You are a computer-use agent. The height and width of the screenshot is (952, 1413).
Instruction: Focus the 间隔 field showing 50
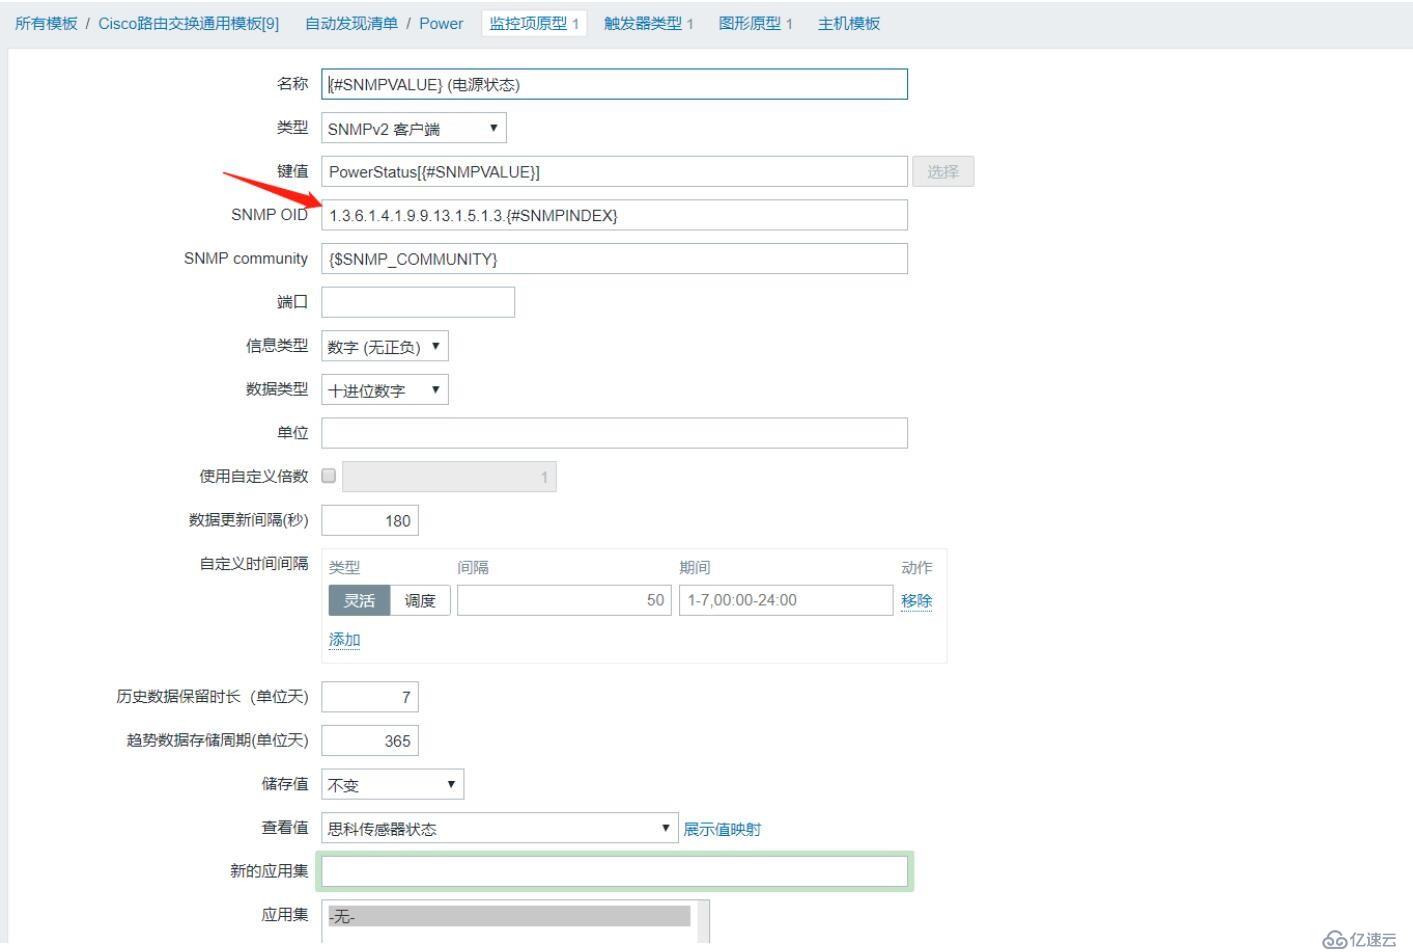click(x=564, y=600)
